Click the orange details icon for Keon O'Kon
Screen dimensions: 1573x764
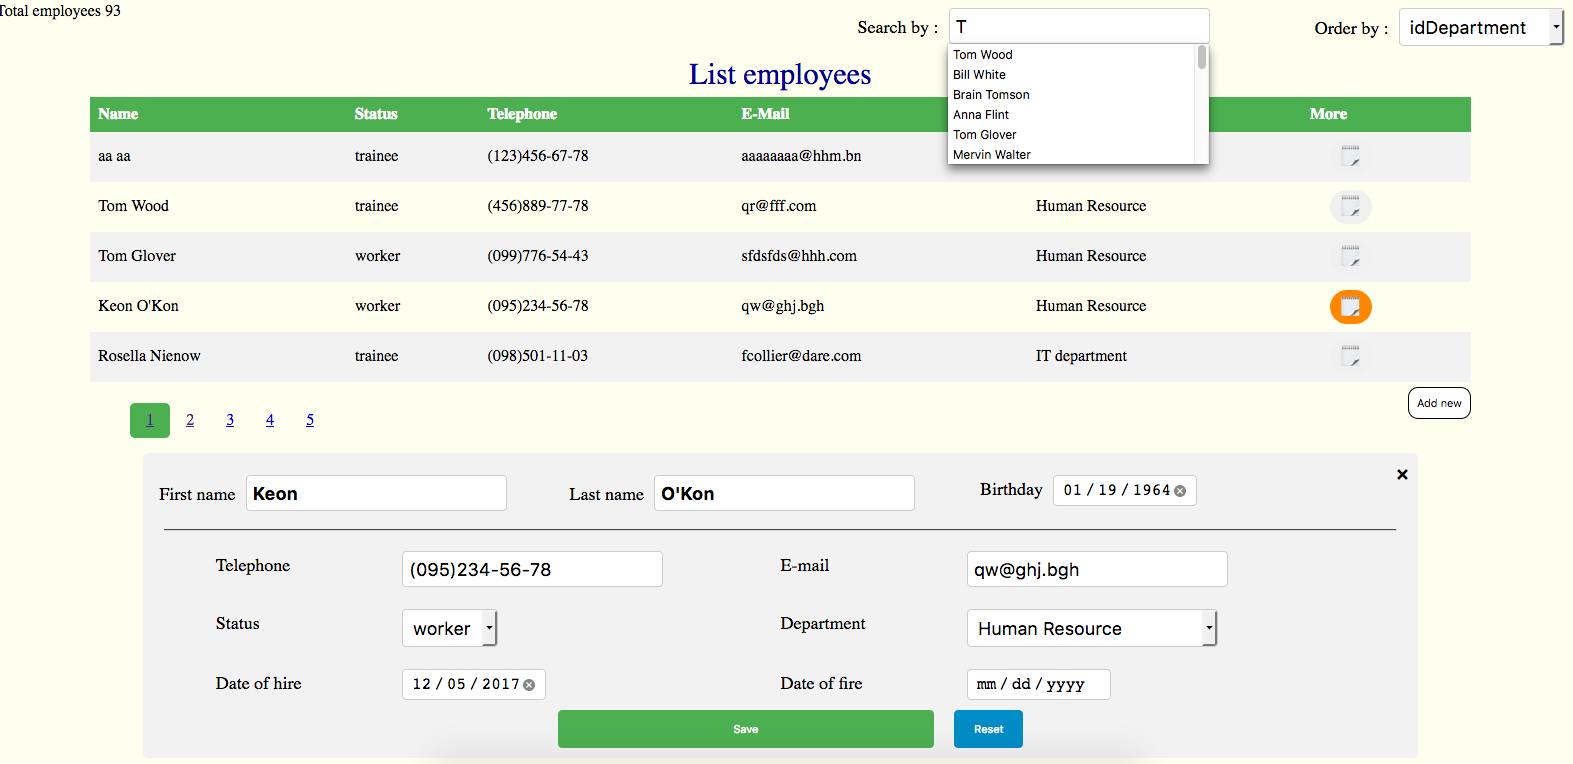tap(1350, 307)
